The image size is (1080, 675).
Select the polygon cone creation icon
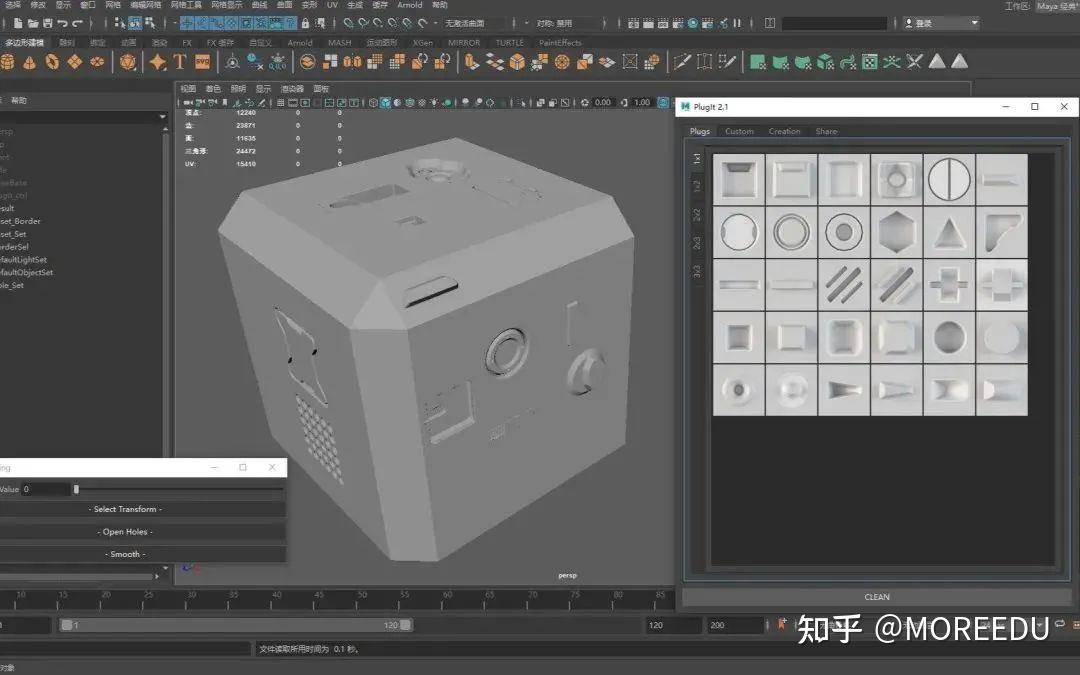pyautogui.click(x=29, y=62)
